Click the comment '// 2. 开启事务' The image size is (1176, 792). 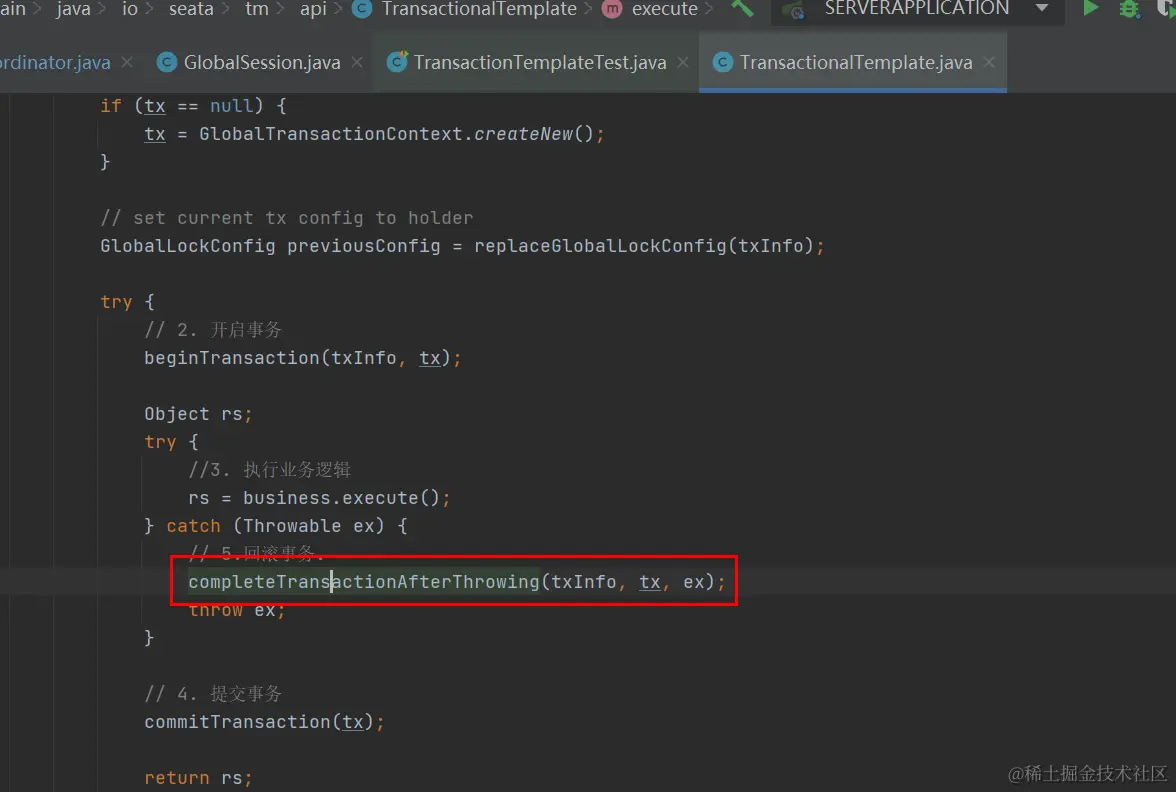click(213, 330)
